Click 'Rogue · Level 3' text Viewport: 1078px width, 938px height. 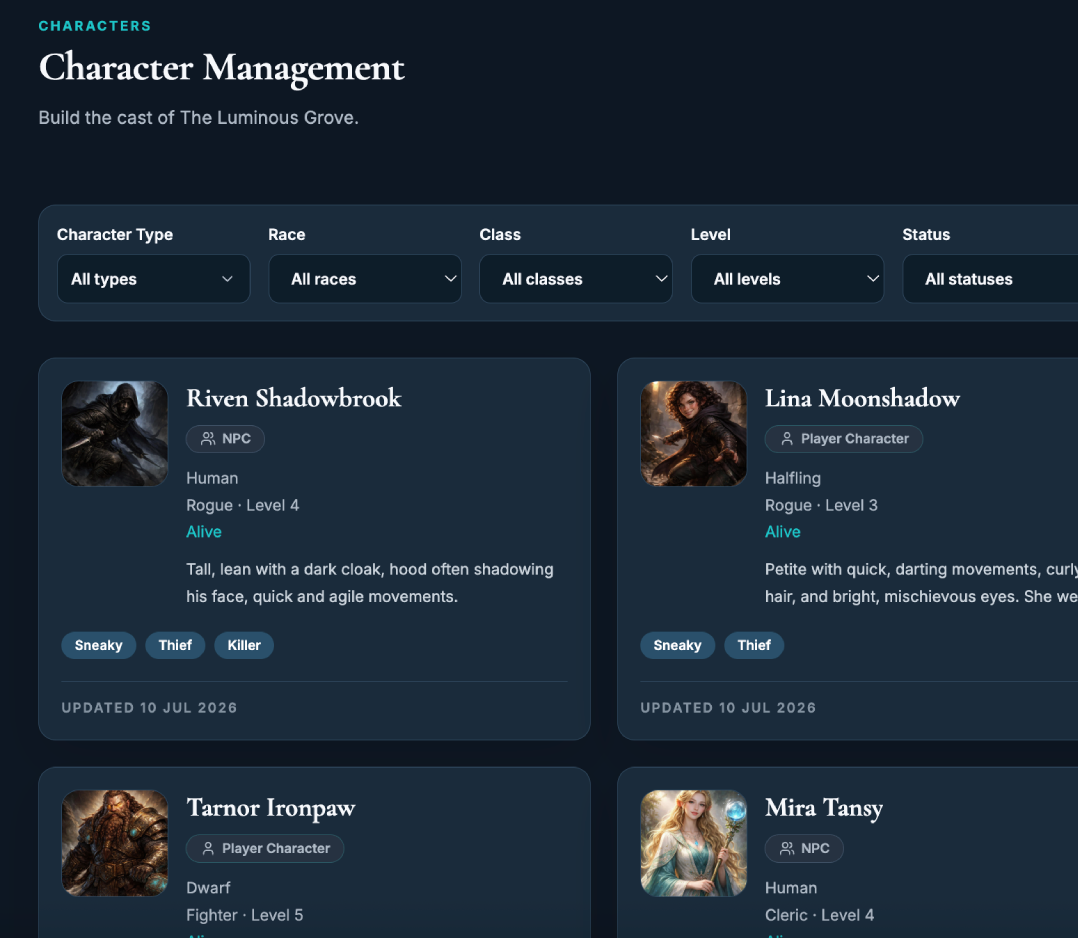(x=822, y=505)
